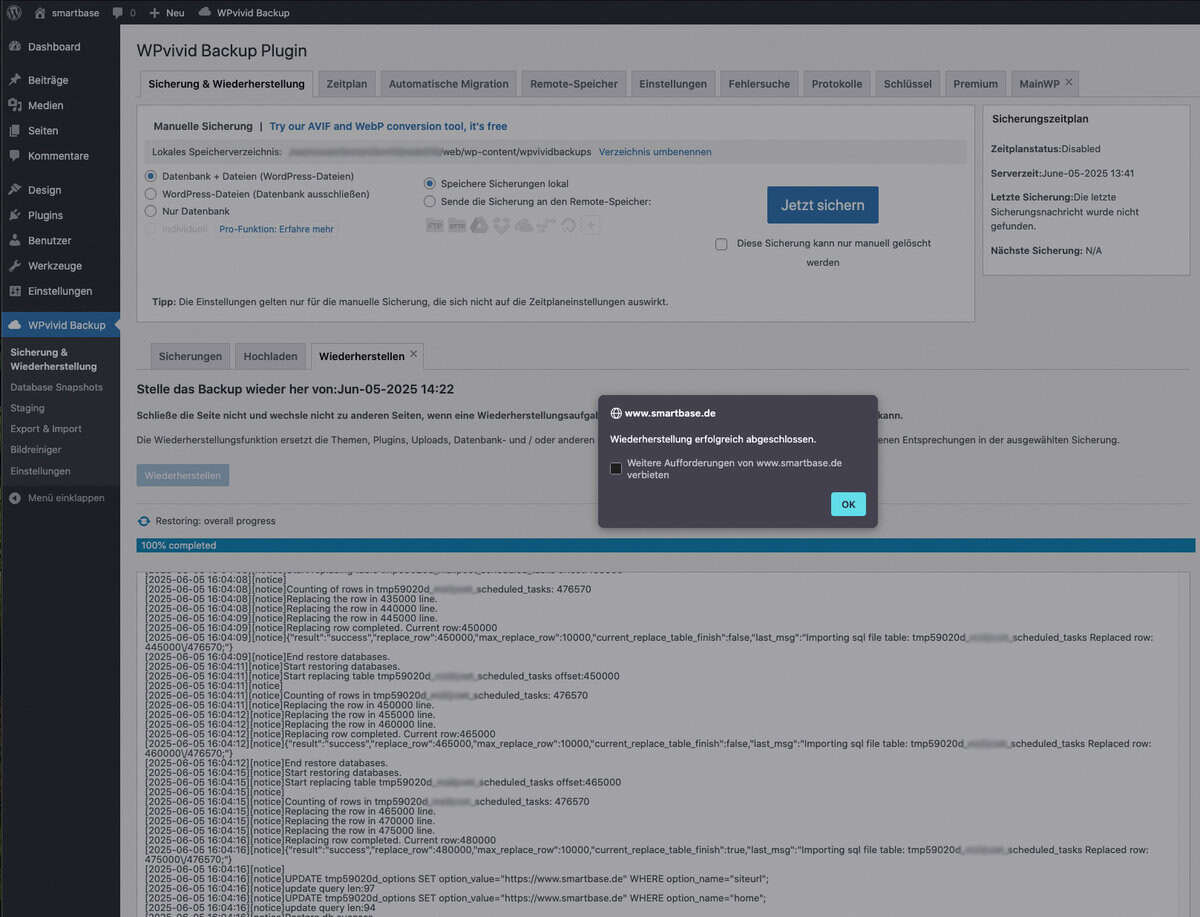Screen dimensions: 1200x917
Task: Close the Wiederherstellen tab with its X
Action: coord(413,354)
